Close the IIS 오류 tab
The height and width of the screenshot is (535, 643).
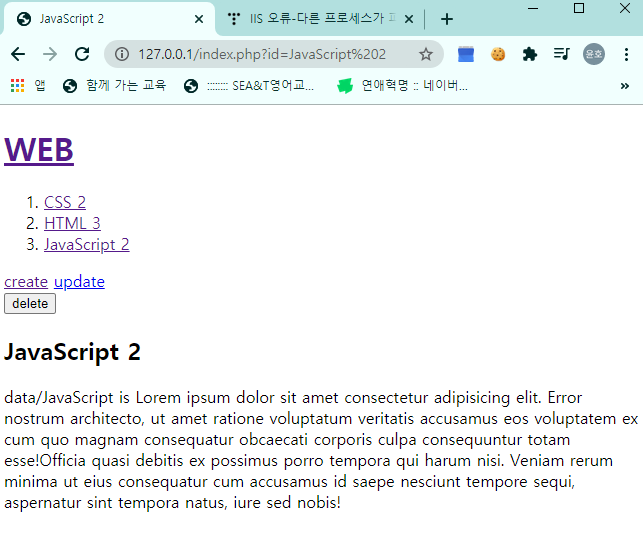[409, 19]
